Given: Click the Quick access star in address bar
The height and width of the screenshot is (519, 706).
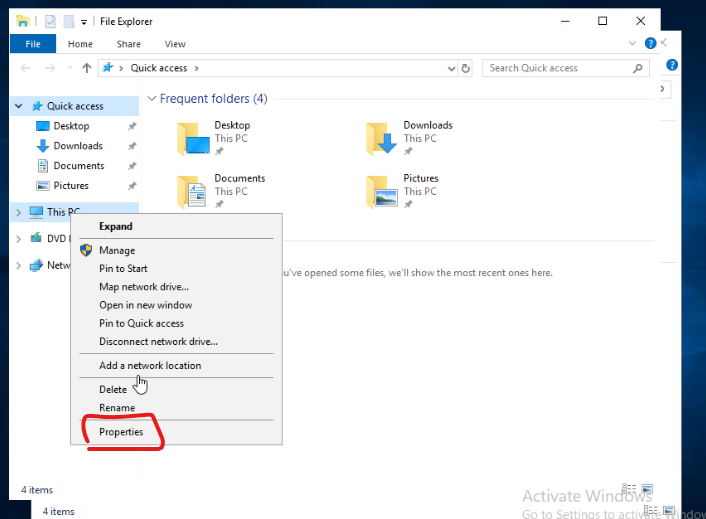Looking at the screenshot, I should pos(108,68).
